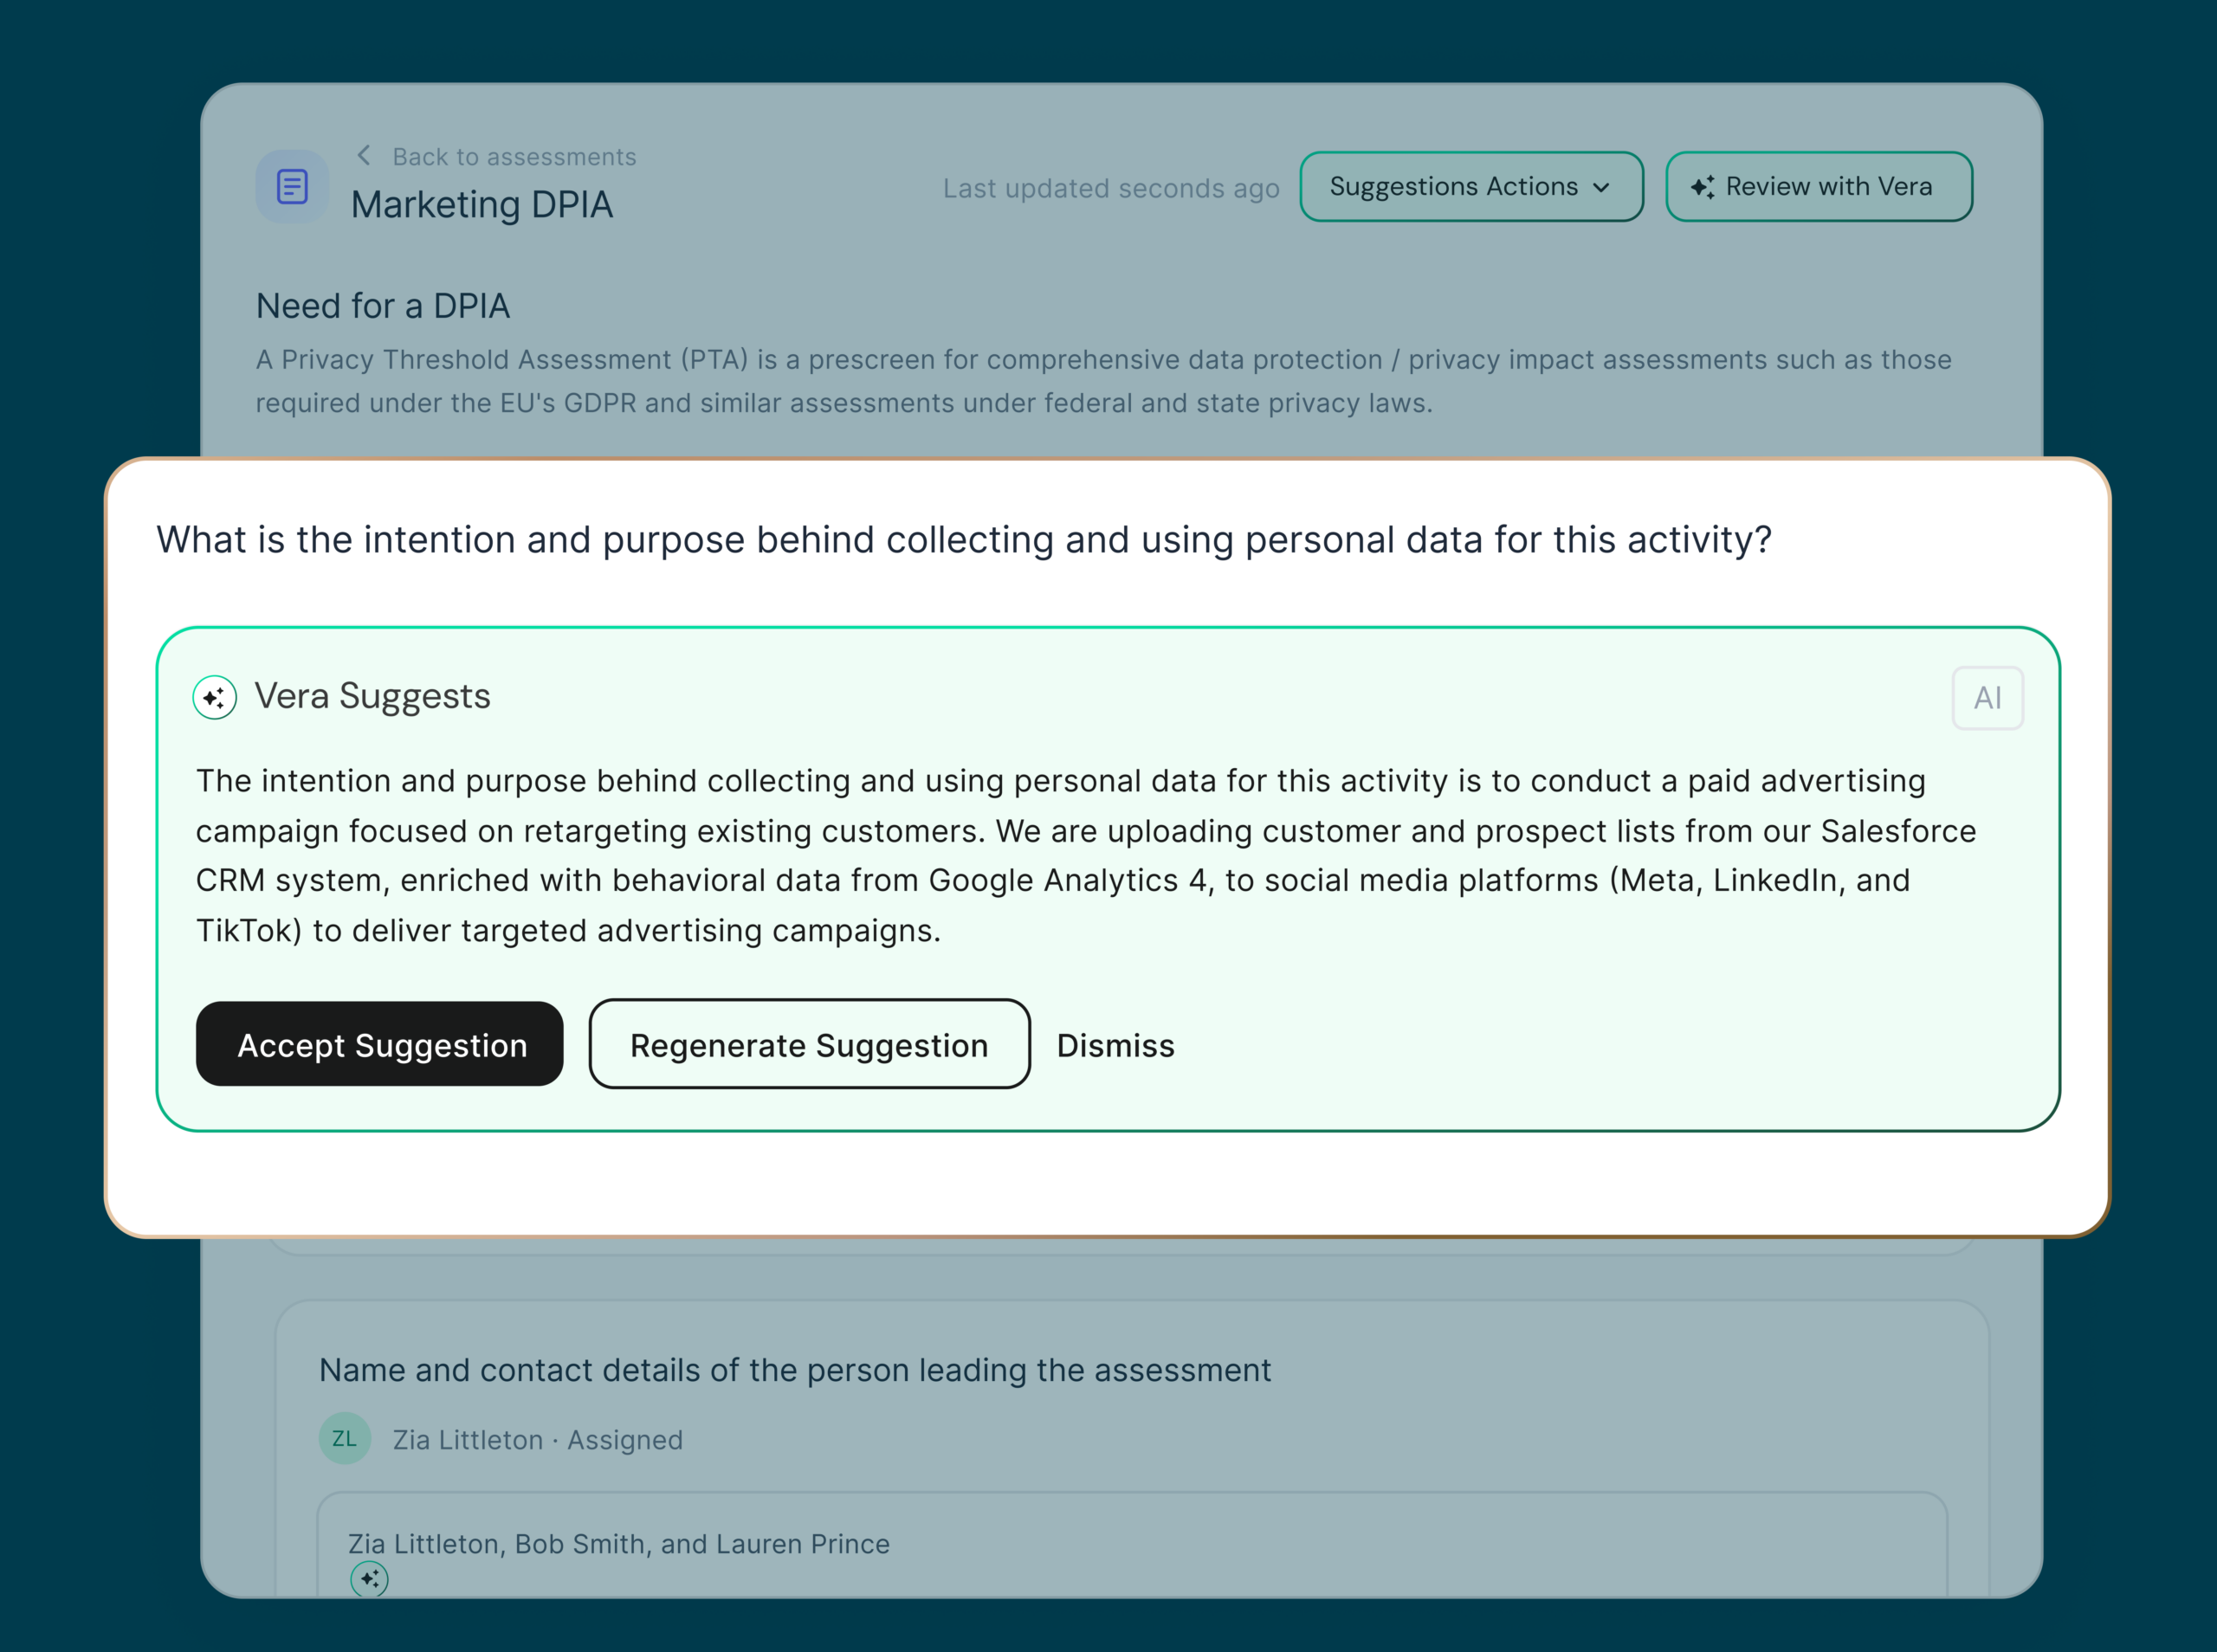Image resolution: width=2217 pixels, height=1652 pixels.
Task: Click the Vera Suggests sparkle icon
Action: click(x=215, y=697)
